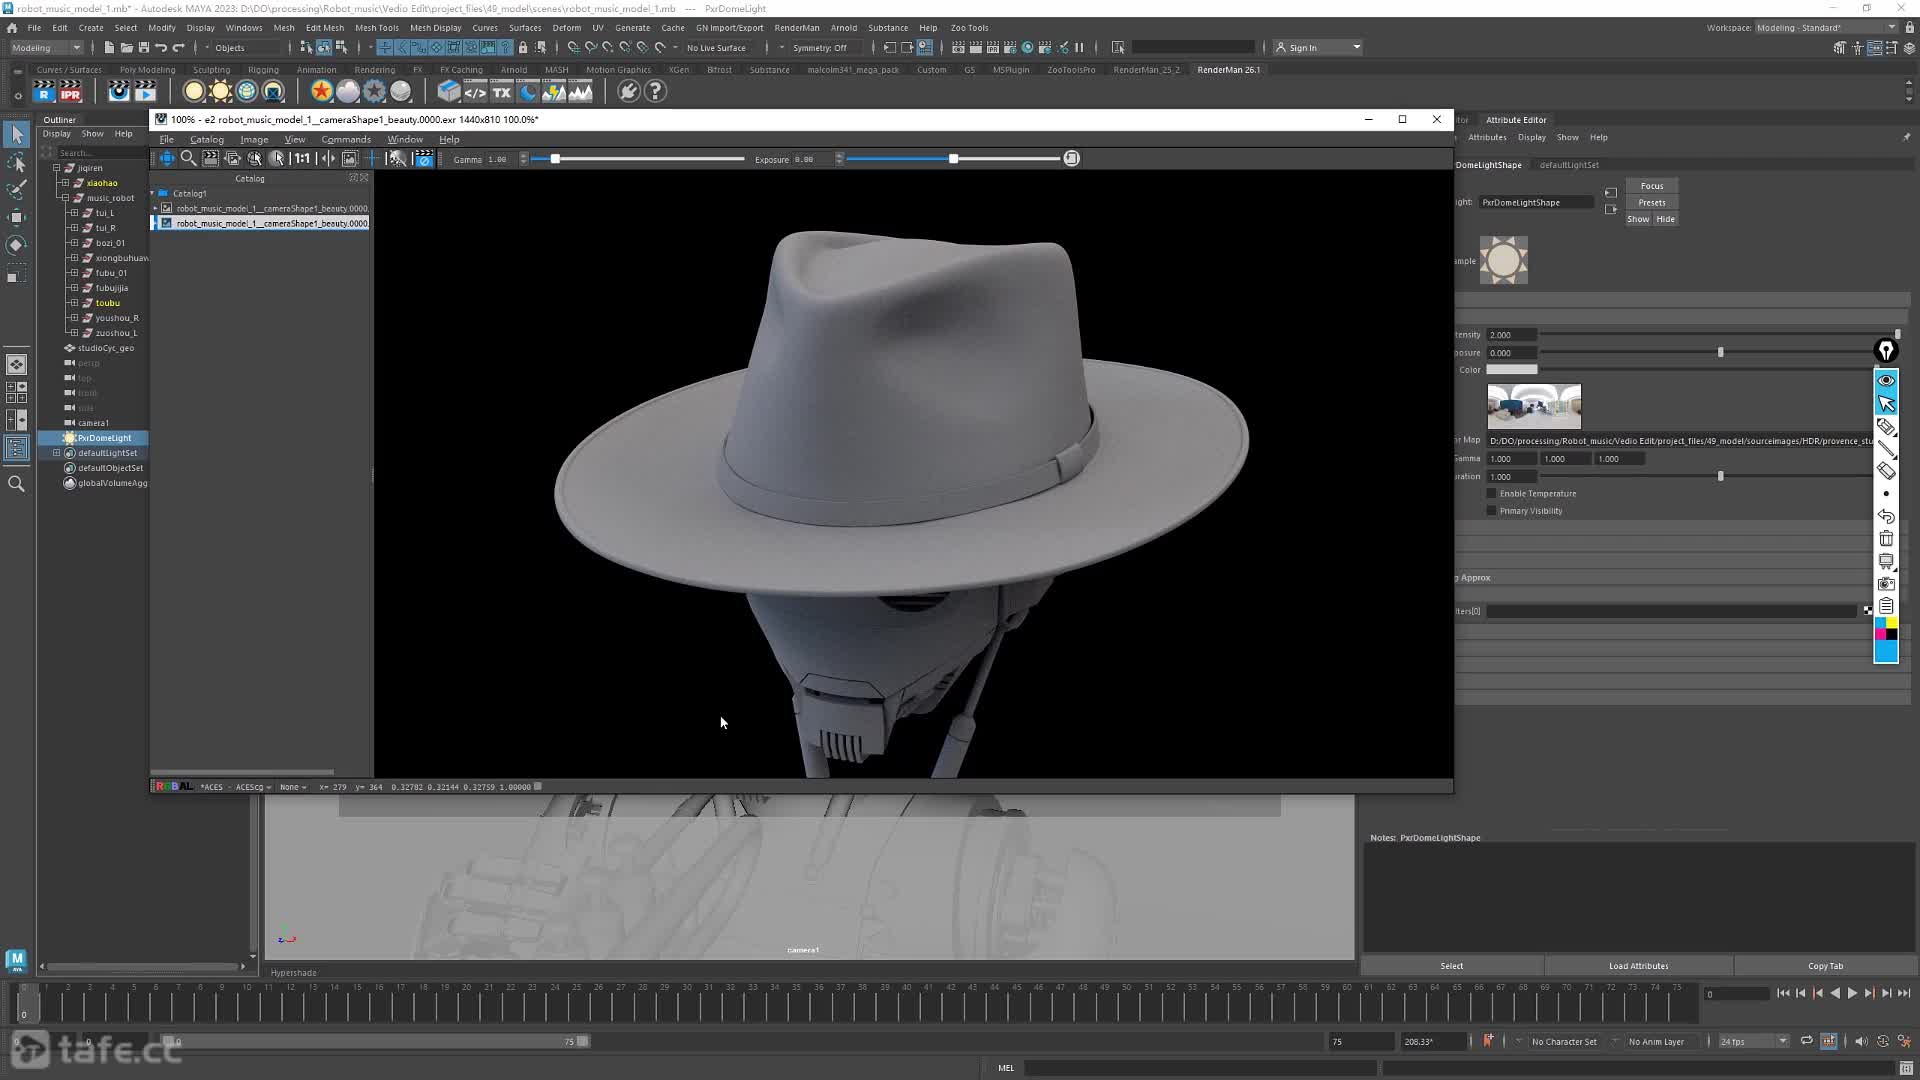Click the crosshair icon in It toolbar
1920x1080 pixels.
(x=372, y=159)
